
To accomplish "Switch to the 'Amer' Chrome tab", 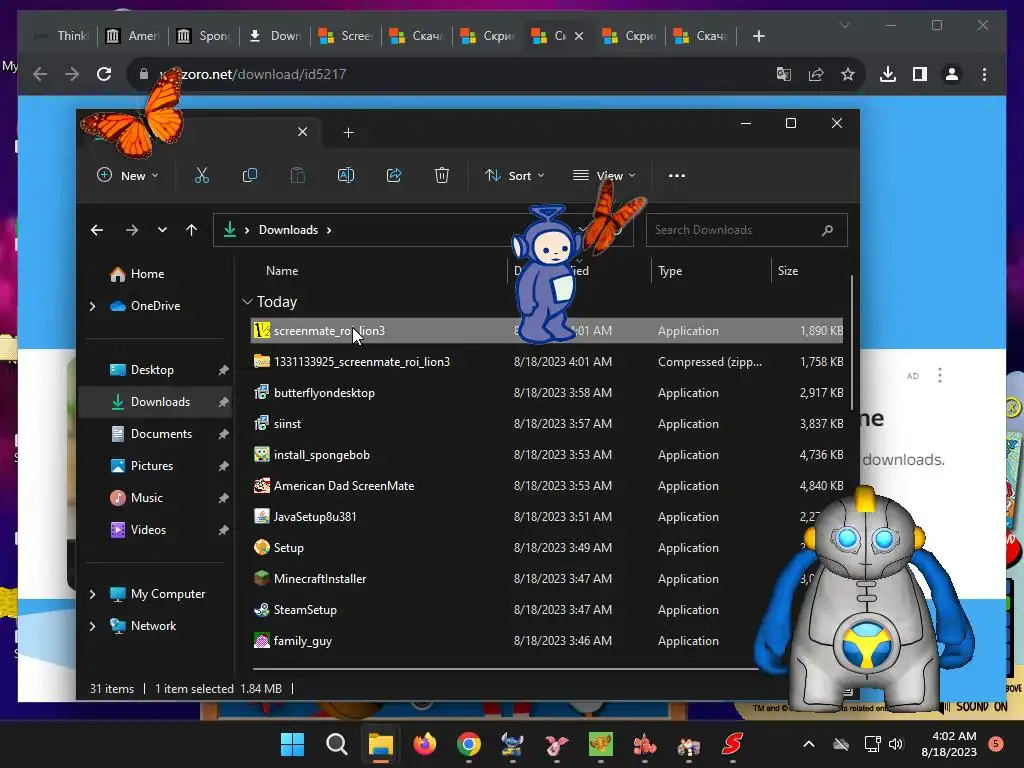I will [x=133, y=36].
